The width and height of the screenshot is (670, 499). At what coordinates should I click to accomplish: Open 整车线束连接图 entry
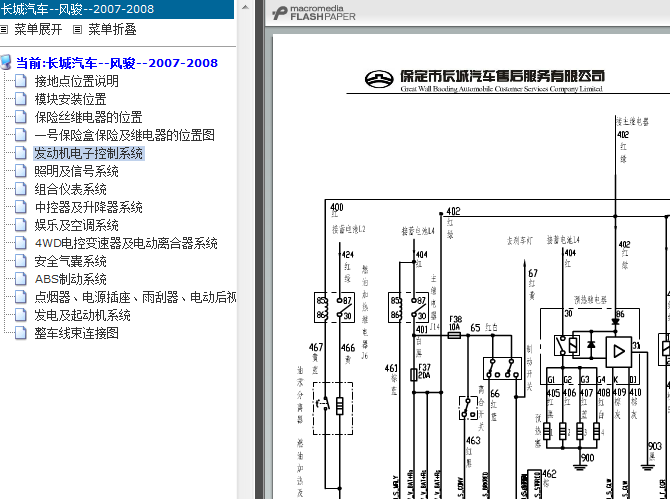click(x=76, y=333)
